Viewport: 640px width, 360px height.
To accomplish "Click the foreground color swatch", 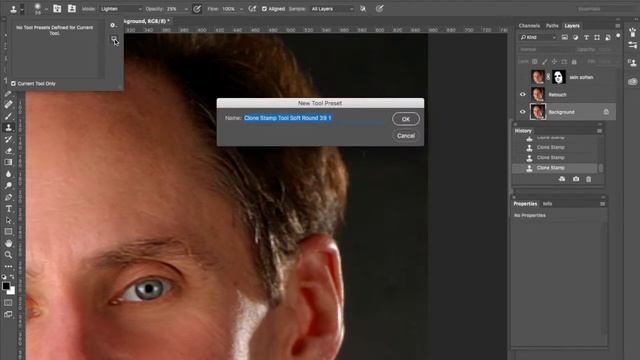I will point(6,286).
